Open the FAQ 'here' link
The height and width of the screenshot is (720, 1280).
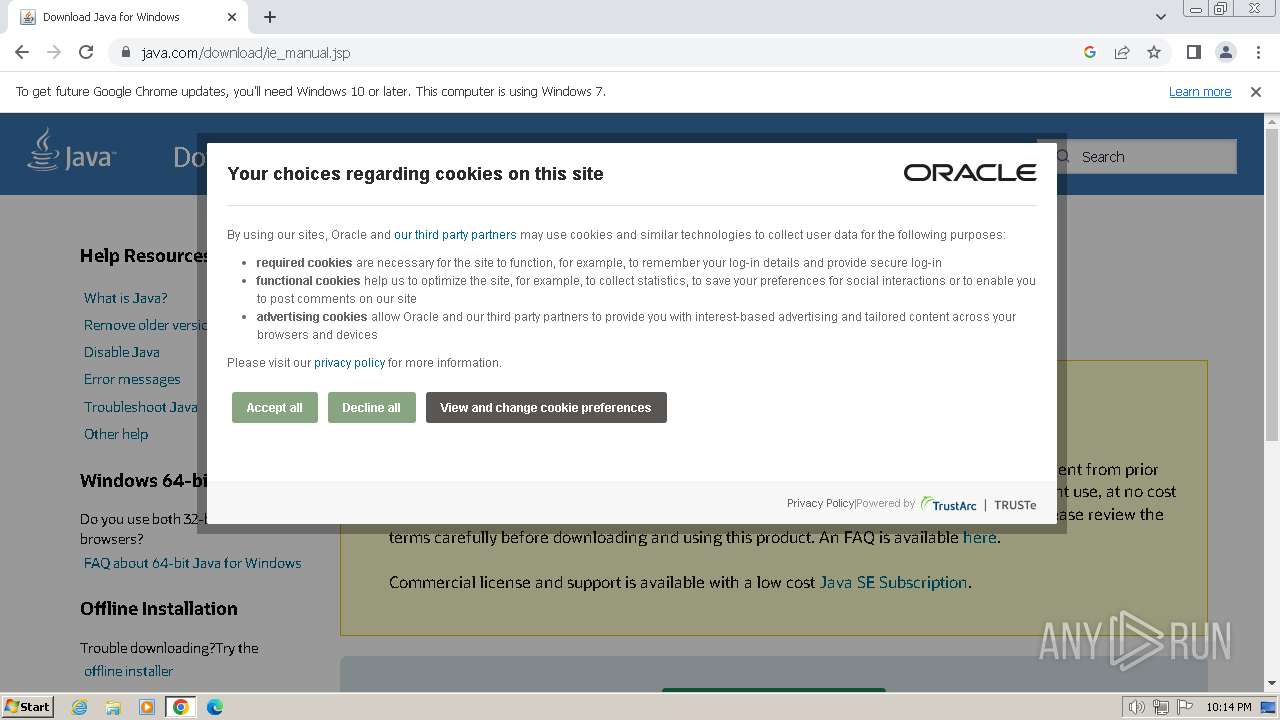pos(979,537)
